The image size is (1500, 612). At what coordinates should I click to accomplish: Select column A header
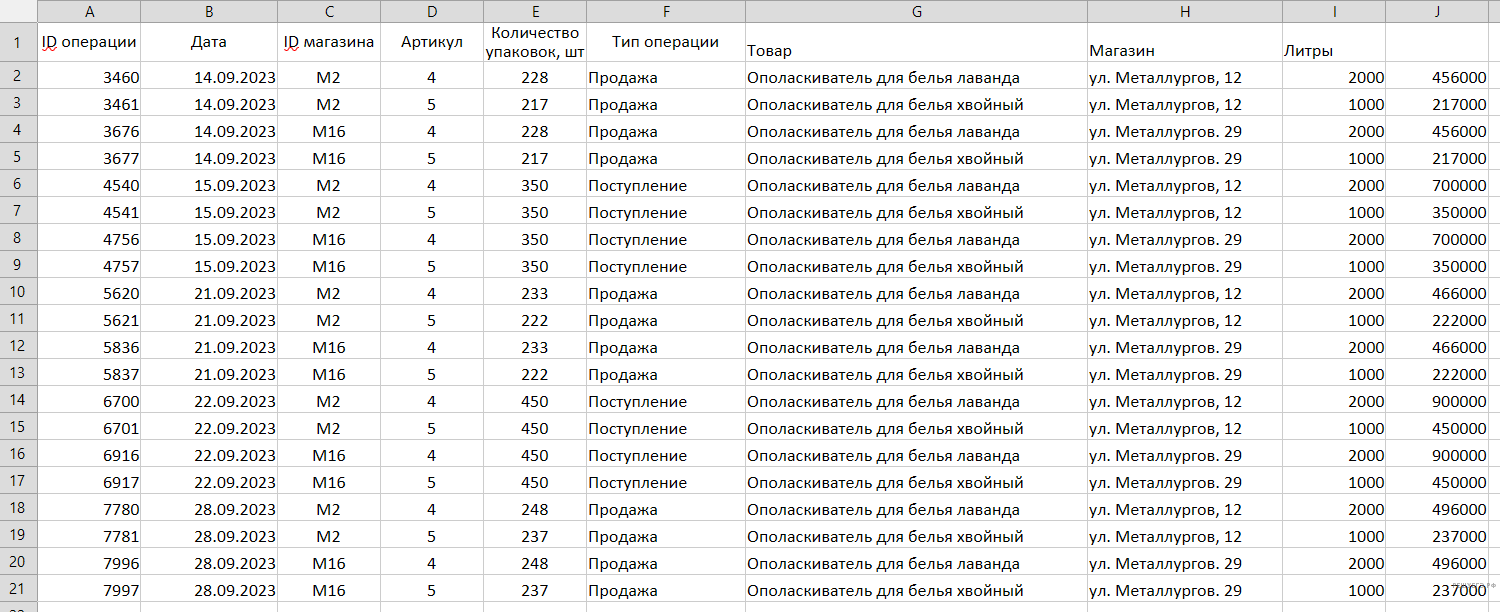[x=90, y=11]
